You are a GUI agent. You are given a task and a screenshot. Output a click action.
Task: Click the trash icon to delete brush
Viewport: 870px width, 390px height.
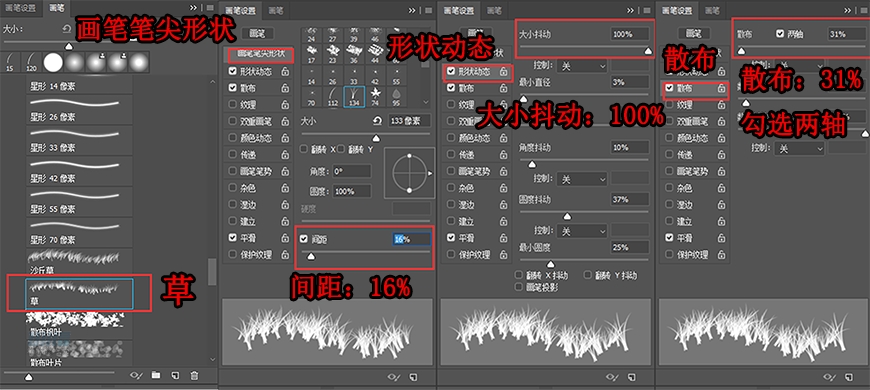194,376
